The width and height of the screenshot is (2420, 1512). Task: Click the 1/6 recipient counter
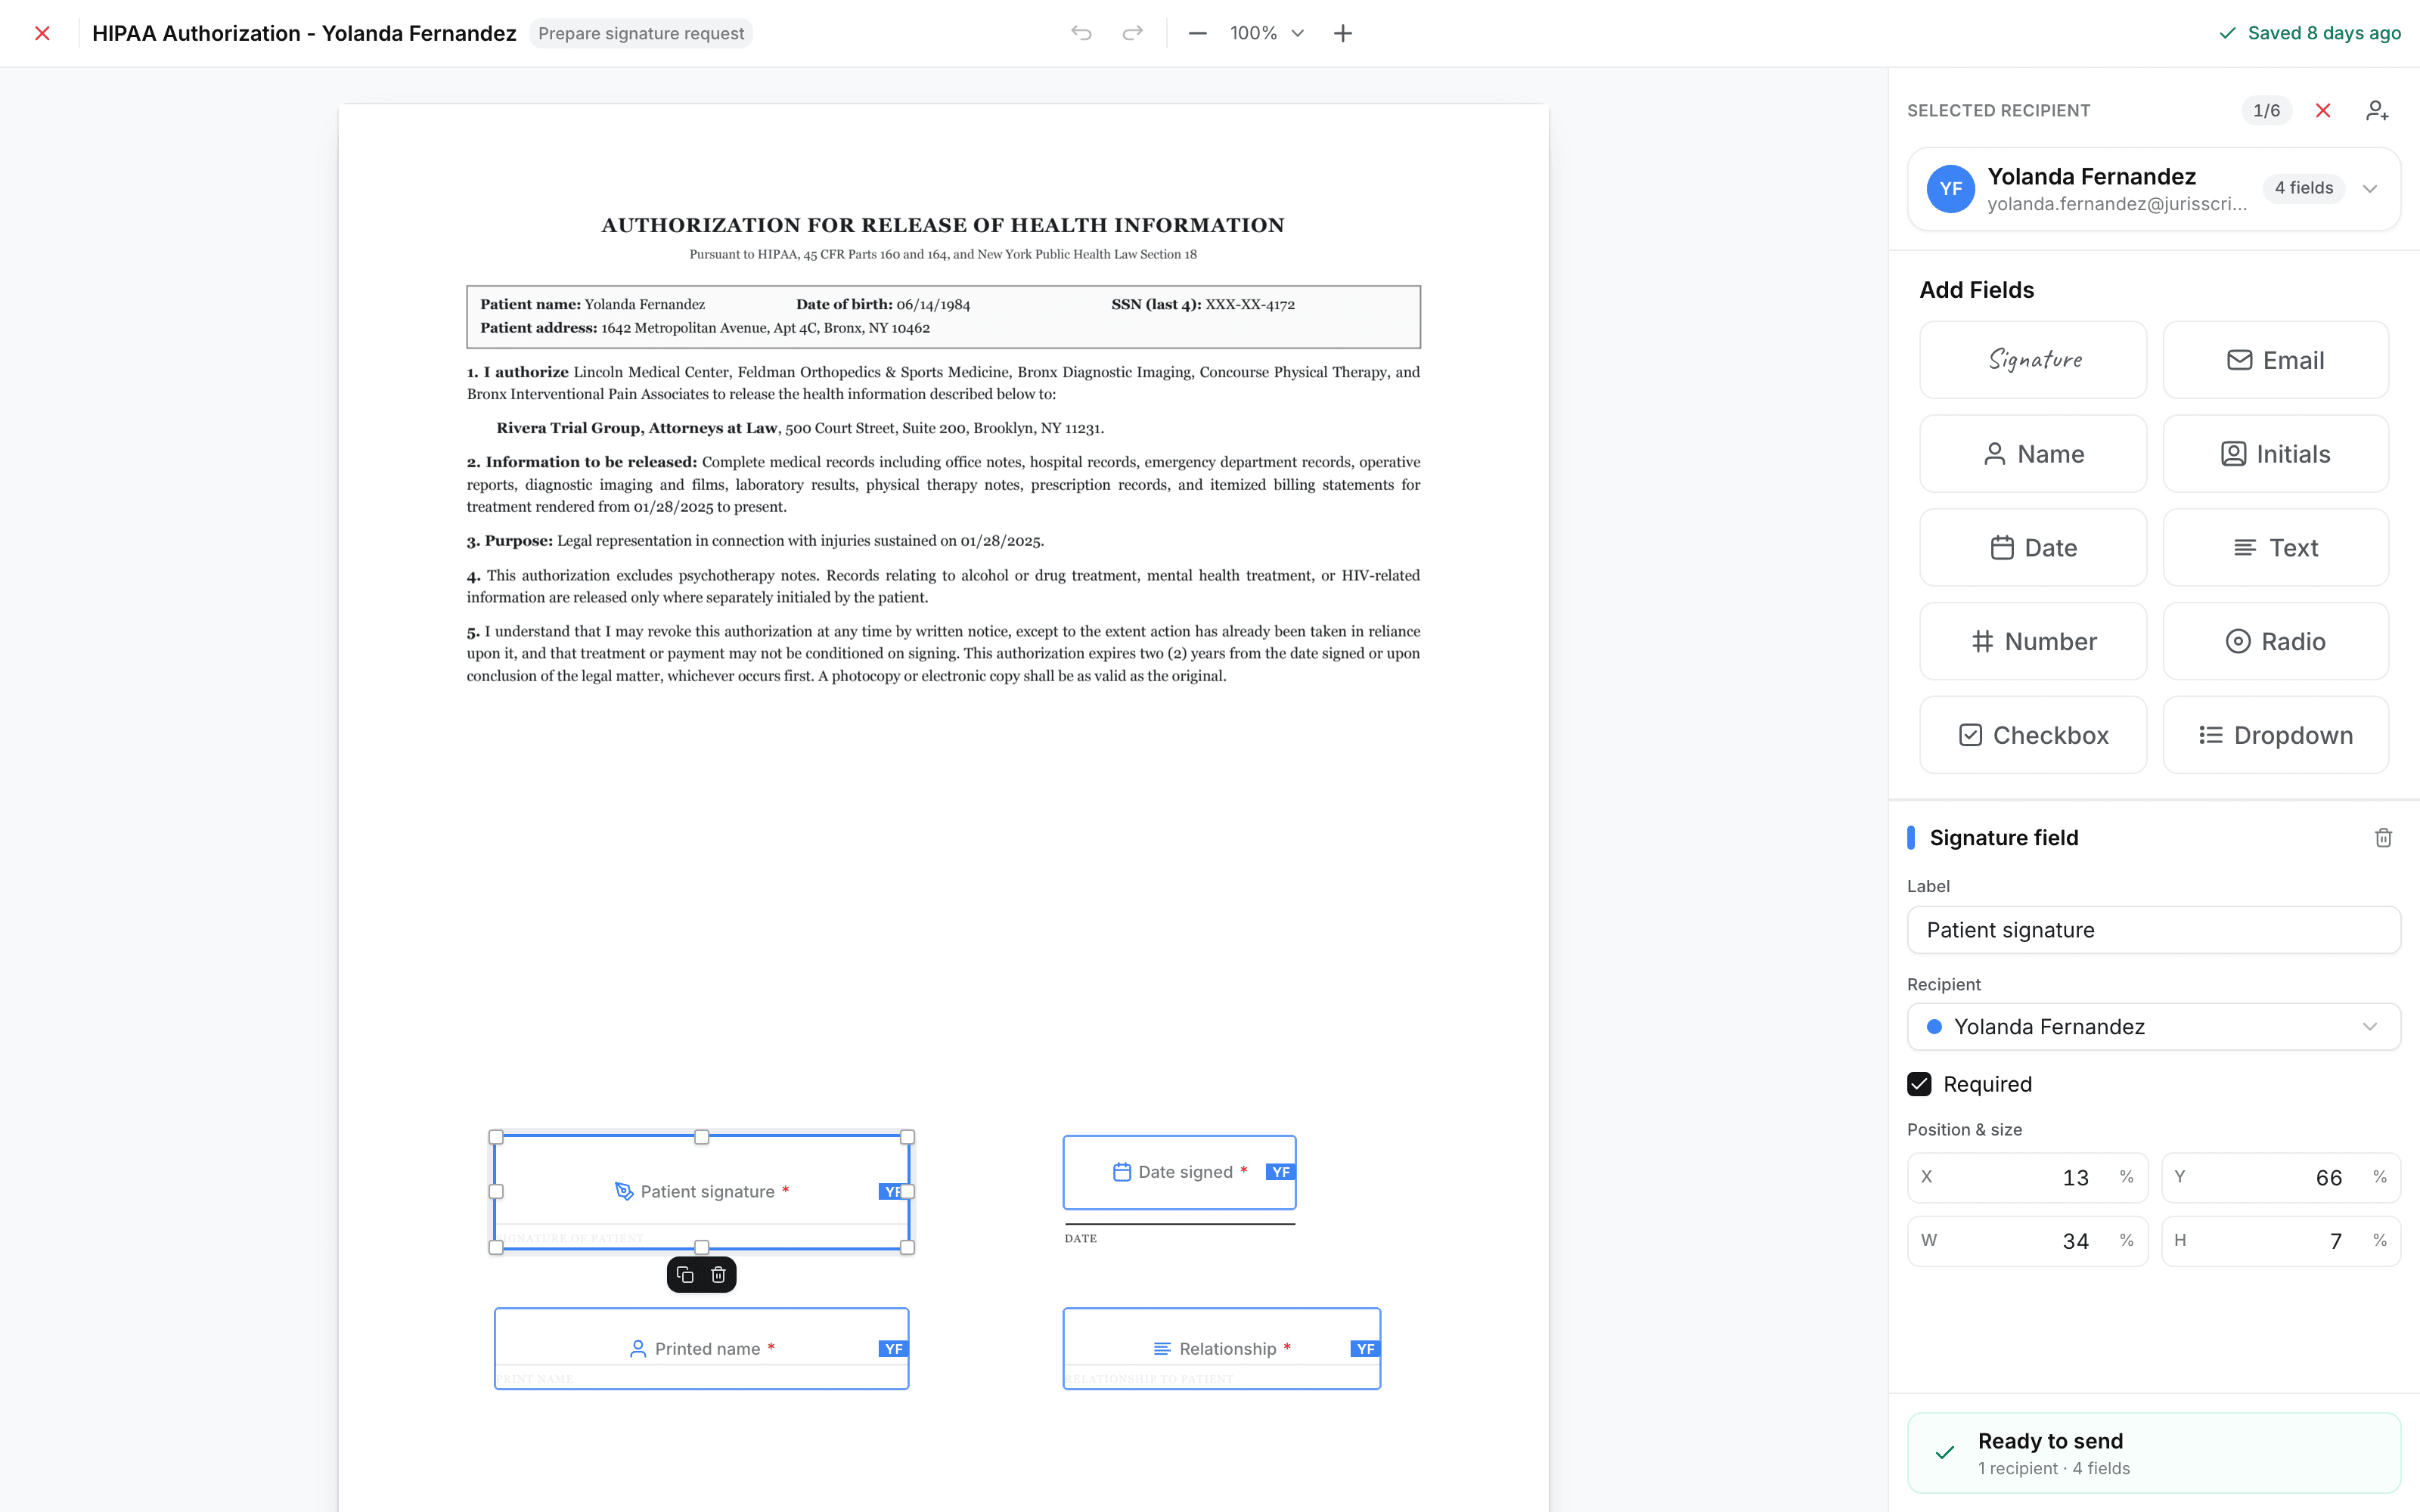[x=2266, y=110]
